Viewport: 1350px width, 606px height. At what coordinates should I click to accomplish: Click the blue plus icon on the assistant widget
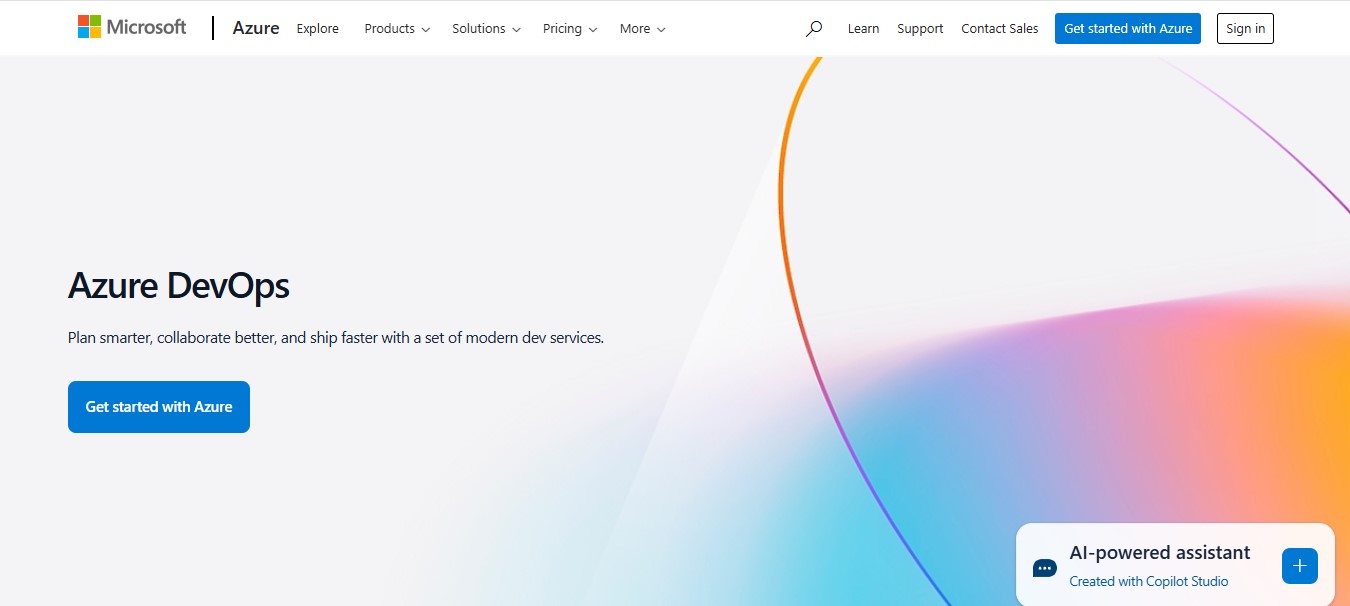click(x=1299, y=565)
